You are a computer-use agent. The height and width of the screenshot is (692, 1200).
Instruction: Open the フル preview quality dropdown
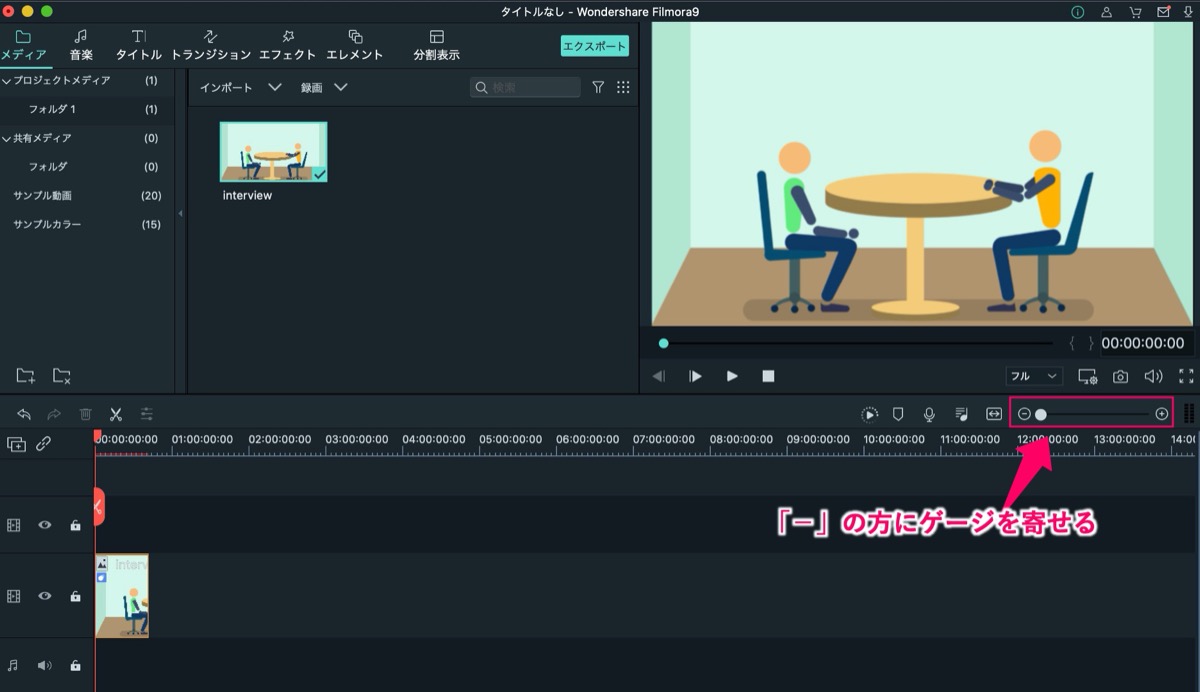(x=1034, y=376)
